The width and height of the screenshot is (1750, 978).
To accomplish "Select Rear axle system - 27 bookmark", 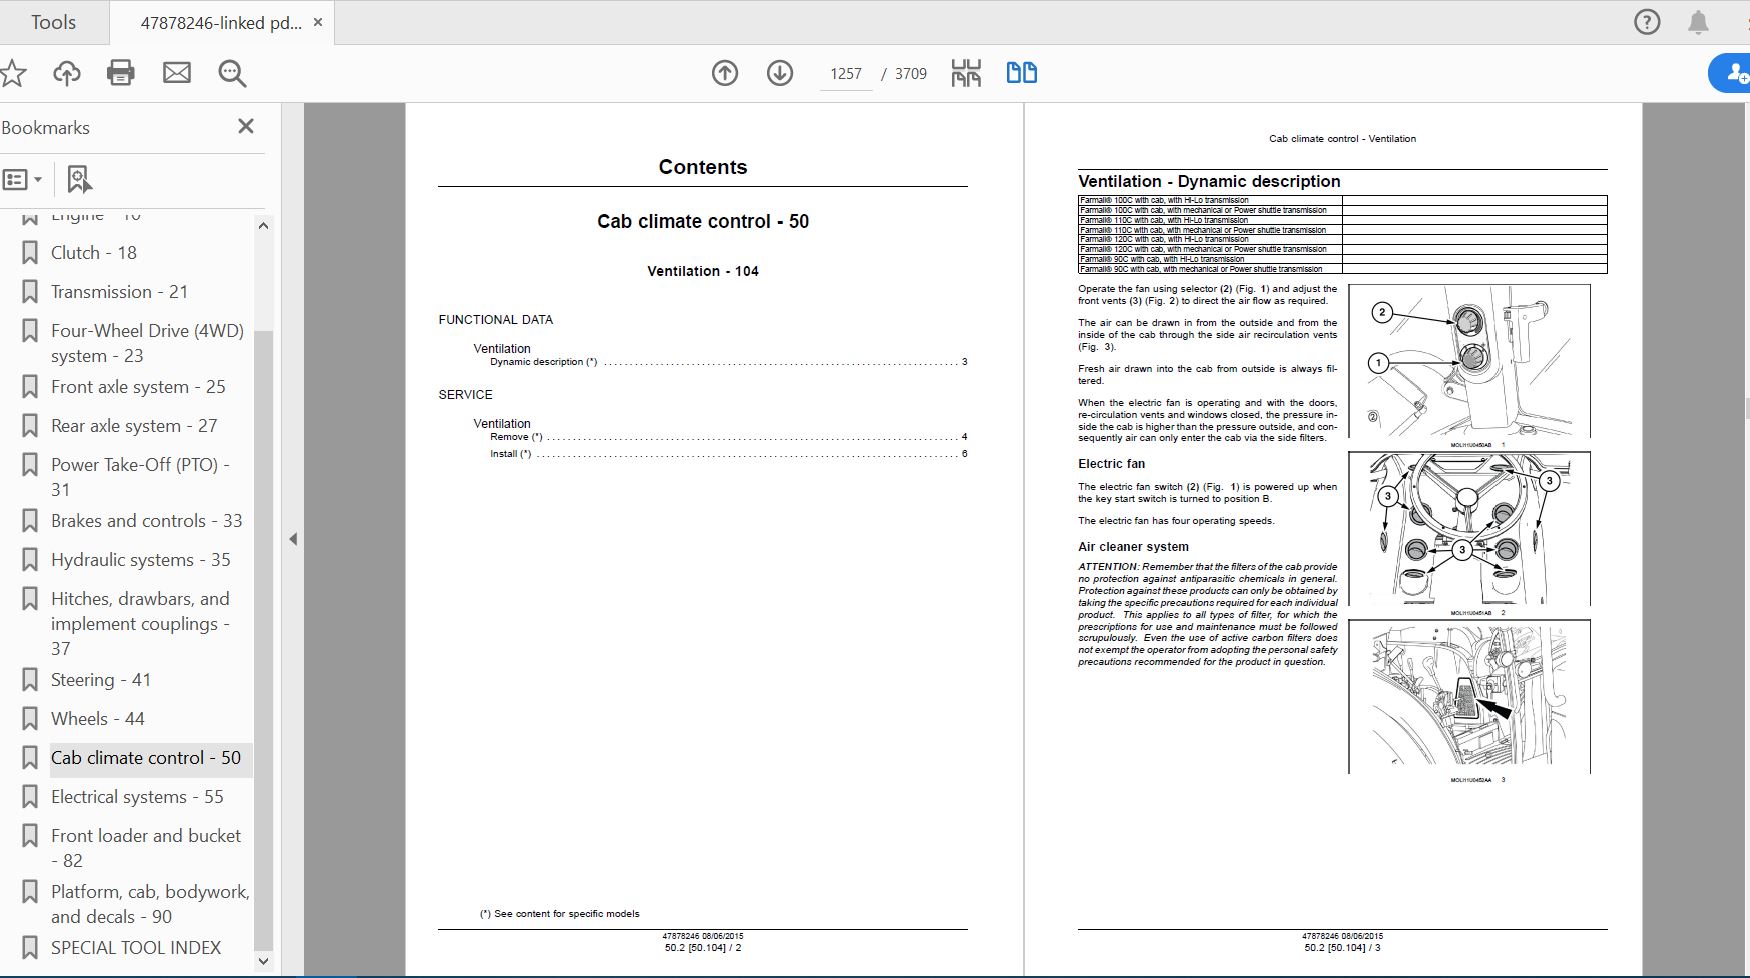I will [134, 426].
